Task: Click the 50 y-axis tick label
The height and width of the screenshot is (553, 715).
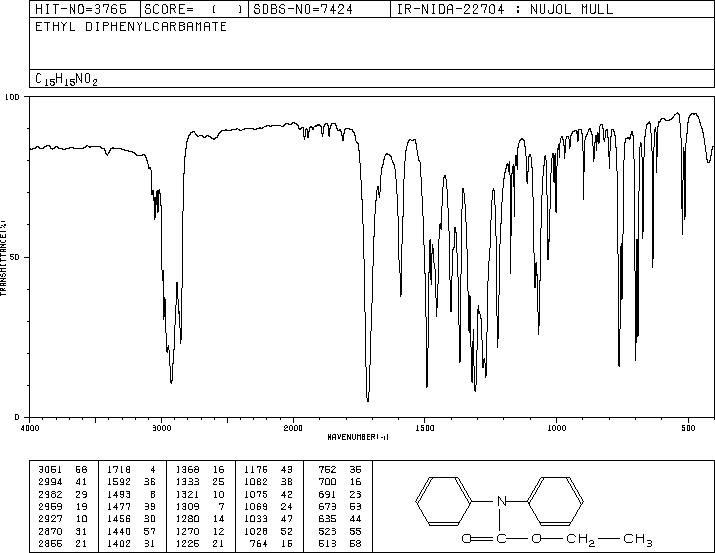Action: 15,257
